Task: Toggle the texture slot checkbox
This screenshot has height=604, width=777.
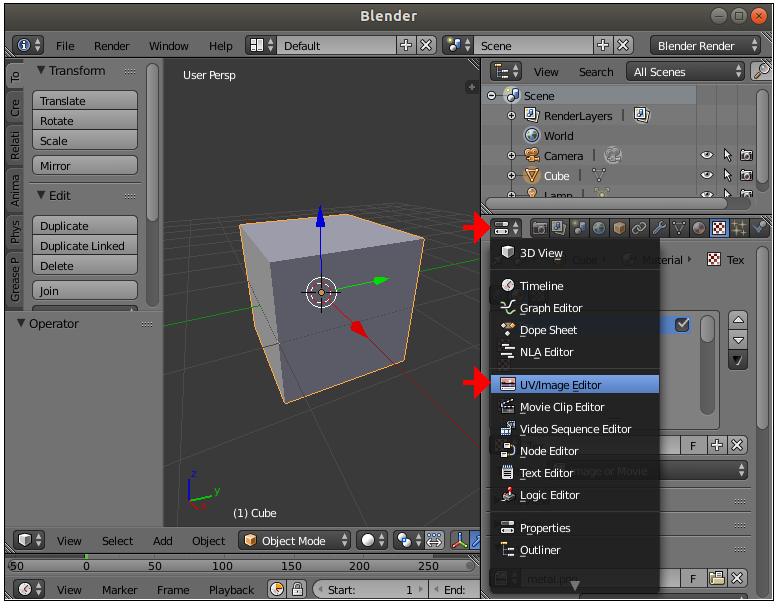Action: pos(682,325)
